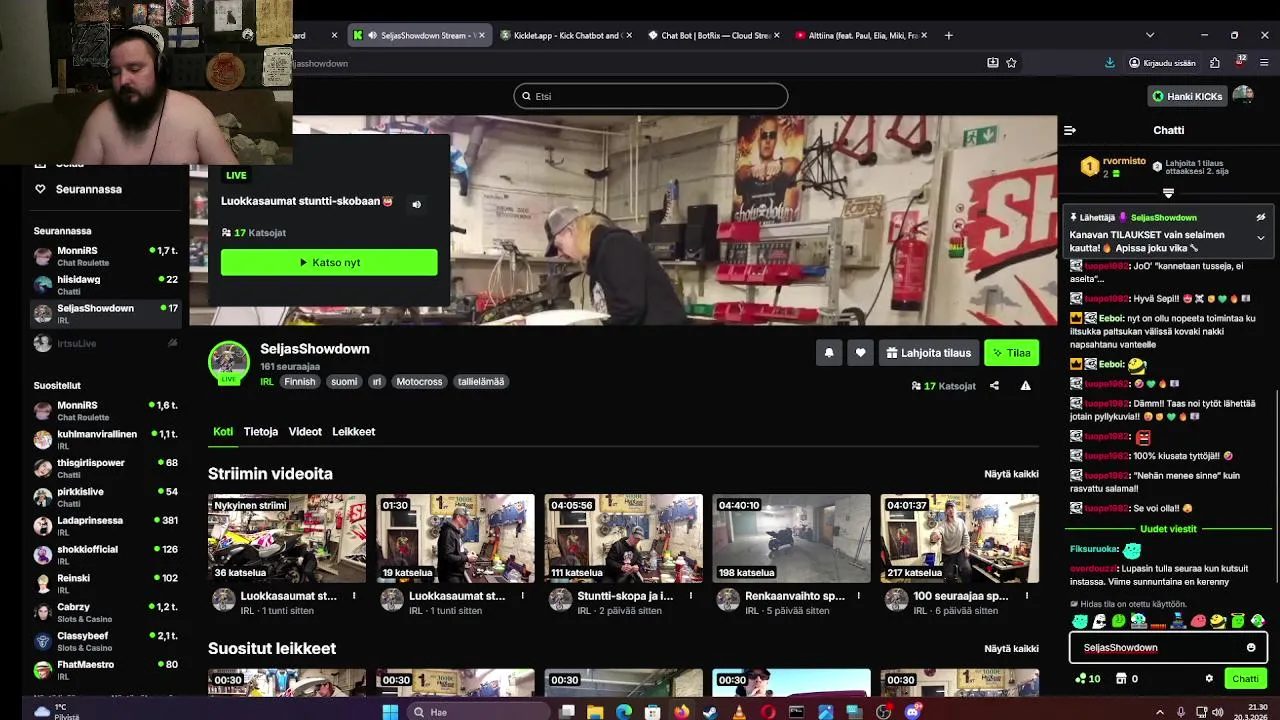Open the Firefox extensions puzzle icon
Image resolution: width=1280 pixels, height=720 pixels.
tap(1215, 63)
